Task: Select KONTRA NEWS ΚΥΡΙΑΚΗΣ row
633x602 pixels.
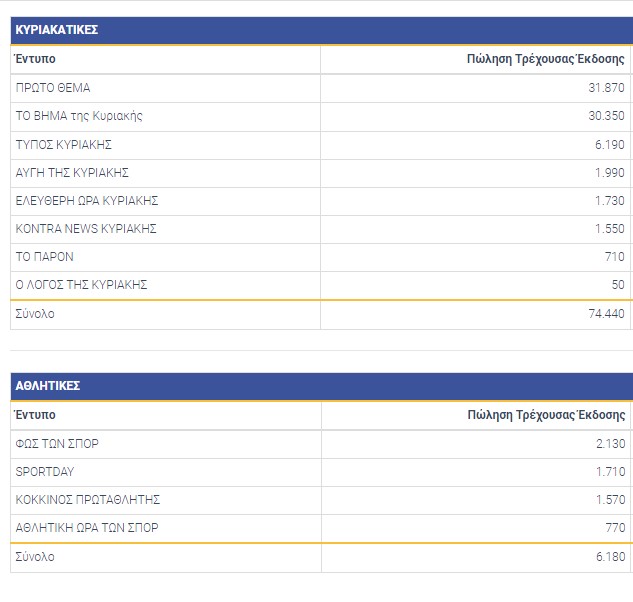Action: [86, 229]
